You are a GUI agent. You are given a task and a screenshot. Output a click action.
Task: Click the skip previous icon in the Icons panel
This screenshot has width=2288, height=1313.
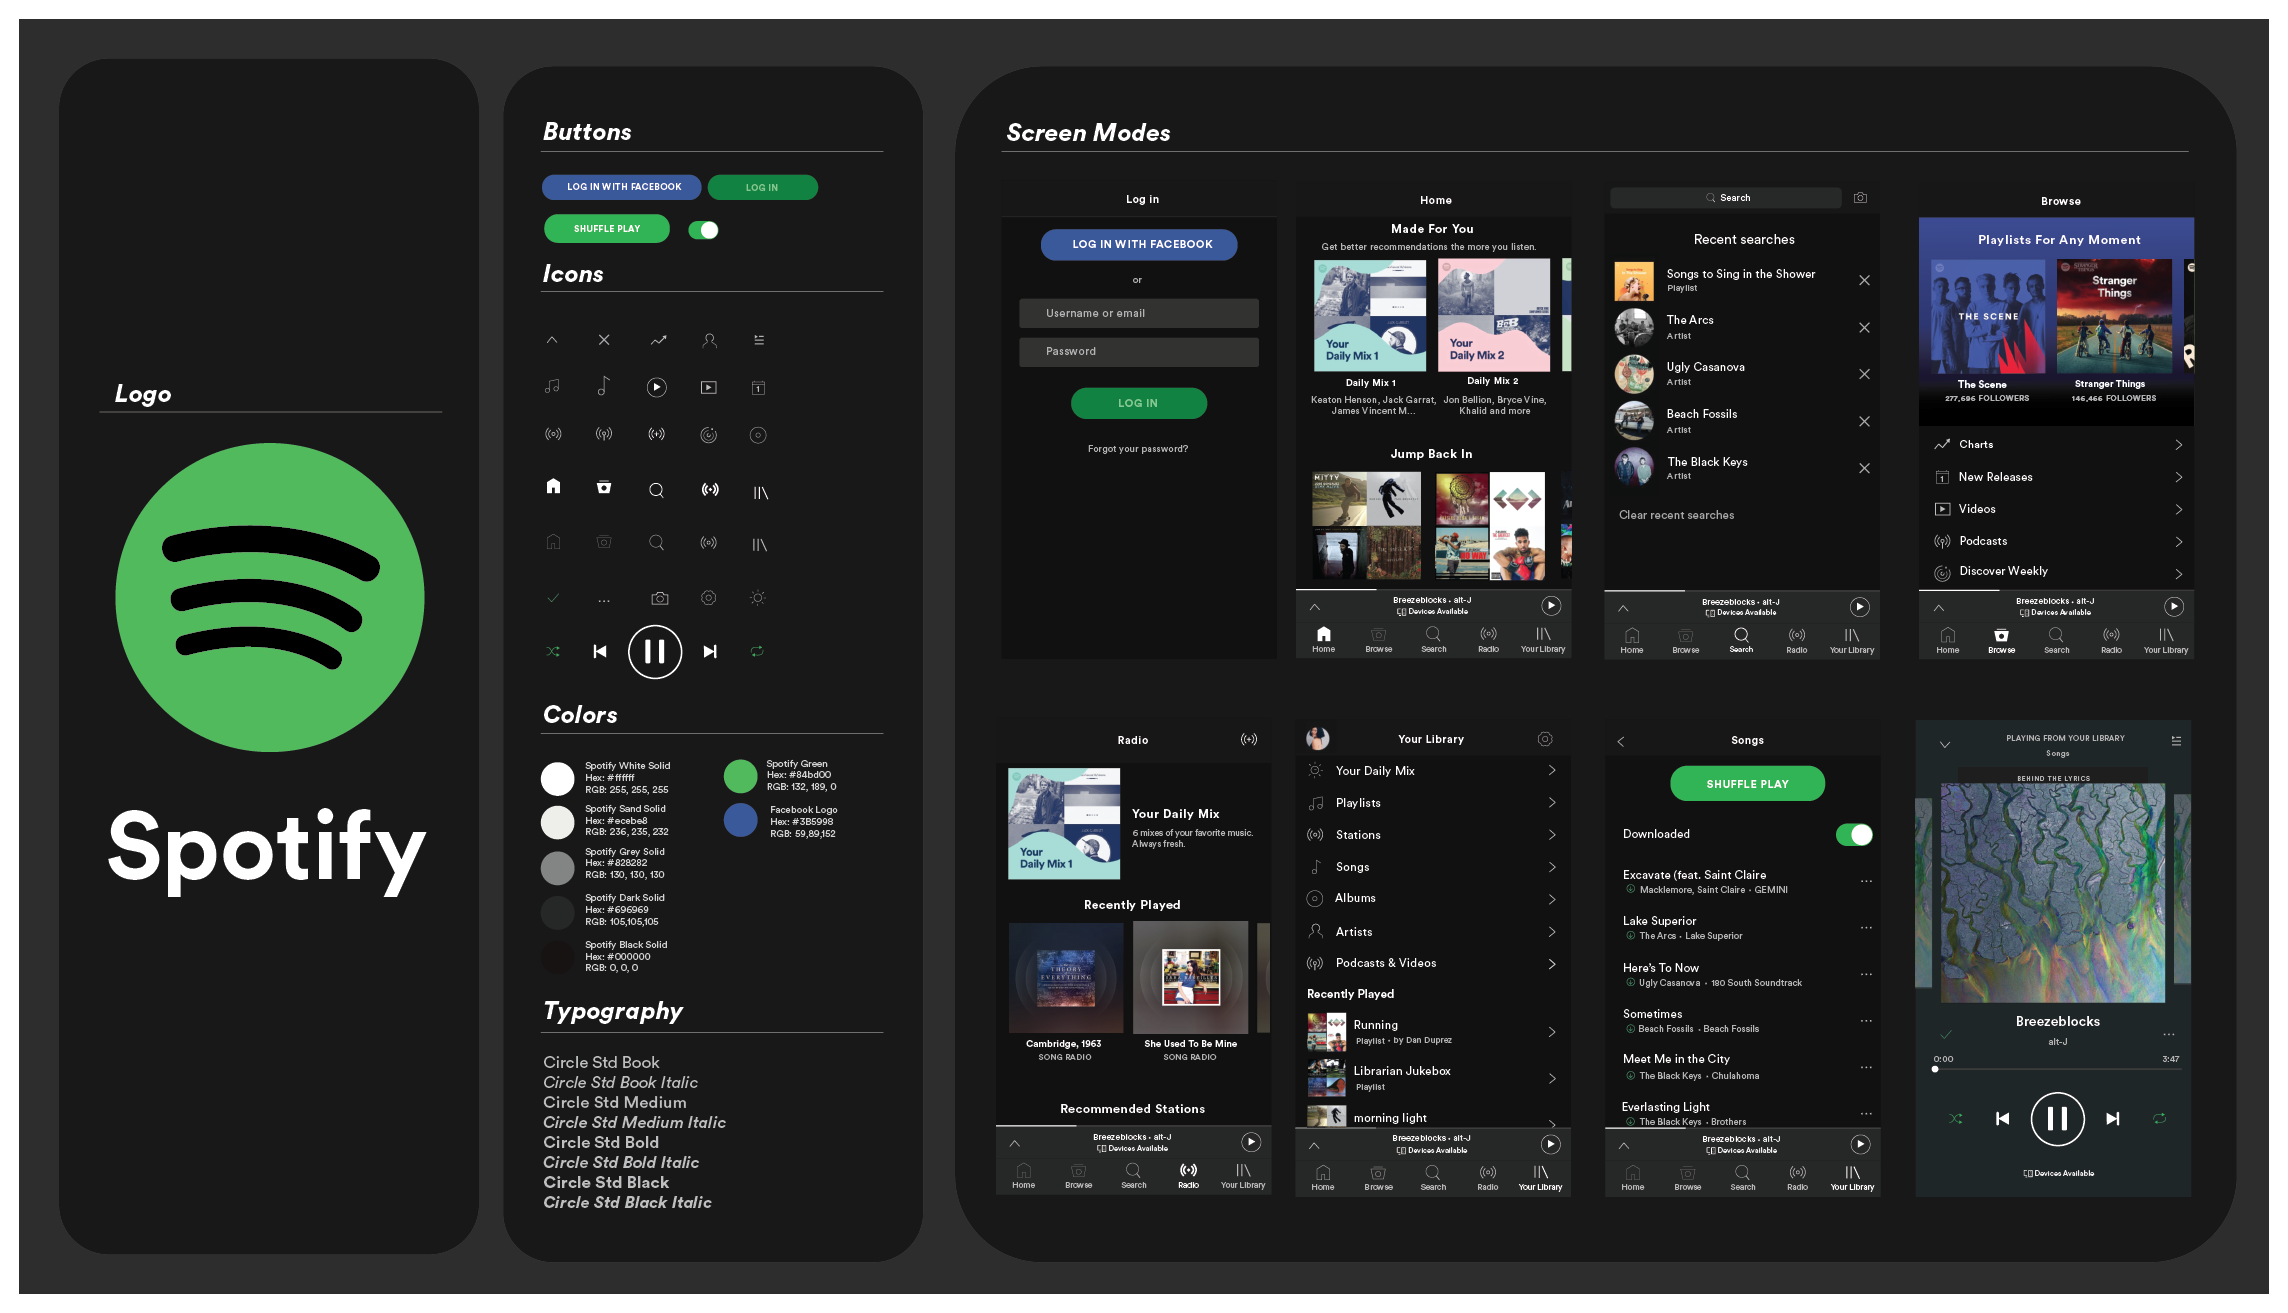600,651
